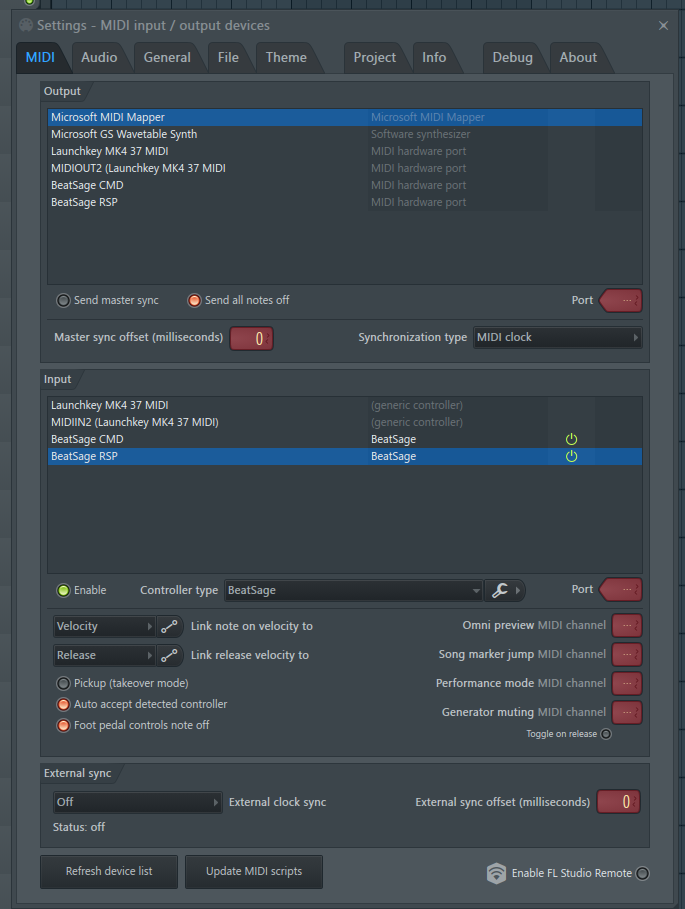Viewport: 685px width, 909px height.
Task: Open External clock sync Off dropdown
Action: pyautogui.click(x=137, y=802)
